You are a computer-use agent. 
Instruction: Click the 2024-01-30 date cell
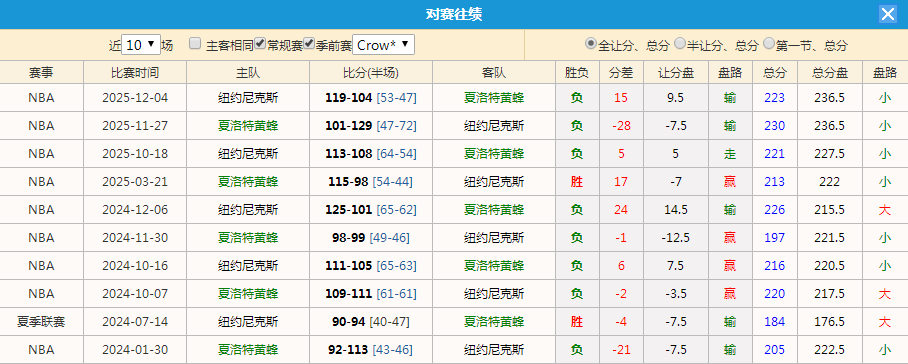click(x=135, y=350)
